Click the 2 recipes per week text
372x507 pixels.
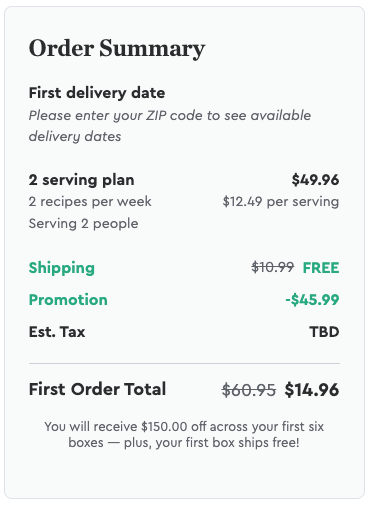90,202
